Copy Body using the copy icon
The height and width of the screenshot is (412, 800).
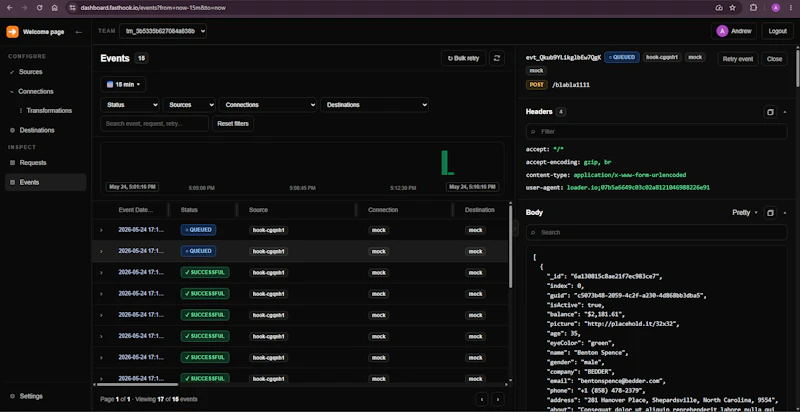pos(770,213)
